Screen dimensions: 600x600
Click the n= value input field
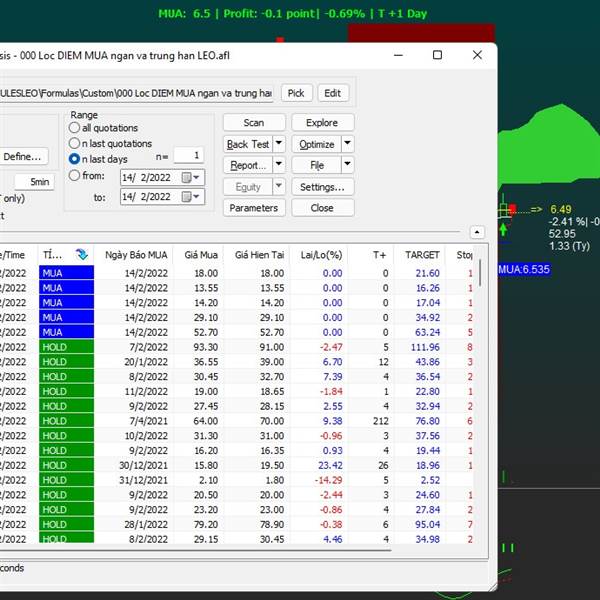pos(188,155)
